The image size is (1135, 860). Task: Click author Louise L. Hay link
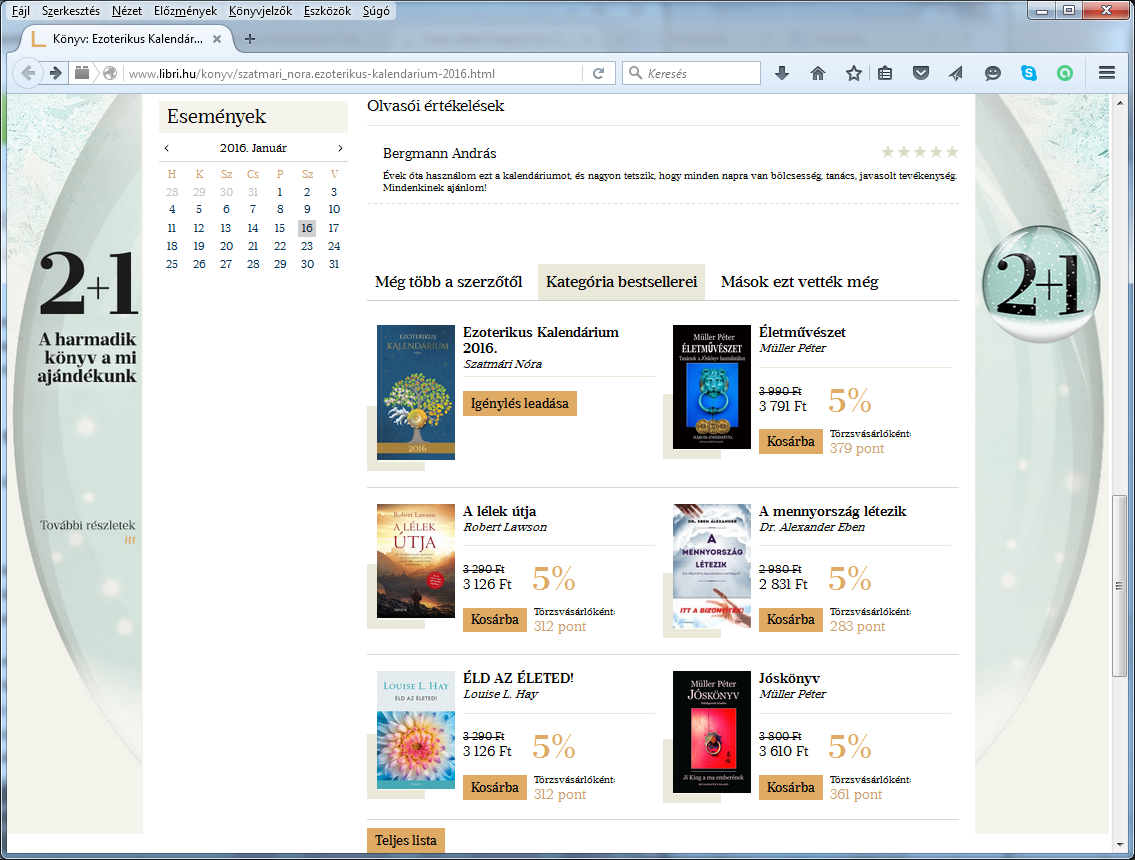(x=500, y=694)
